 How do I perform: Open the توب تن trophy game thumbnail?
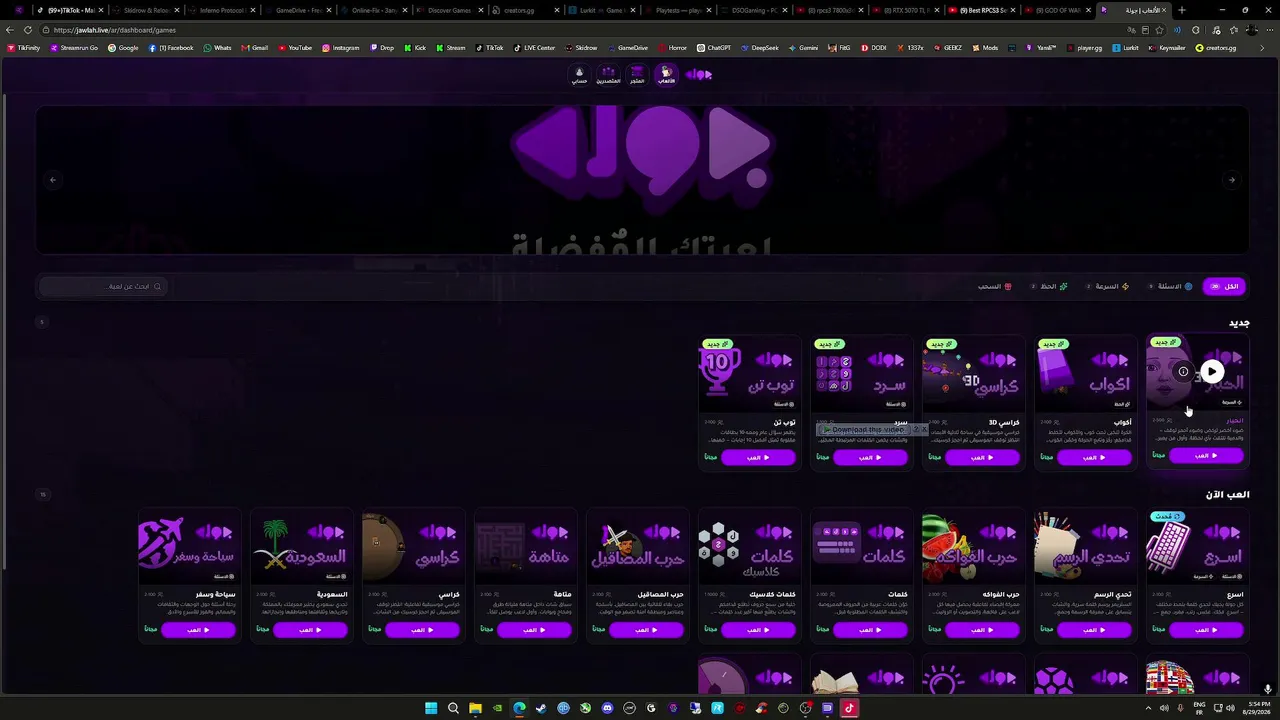749,372
